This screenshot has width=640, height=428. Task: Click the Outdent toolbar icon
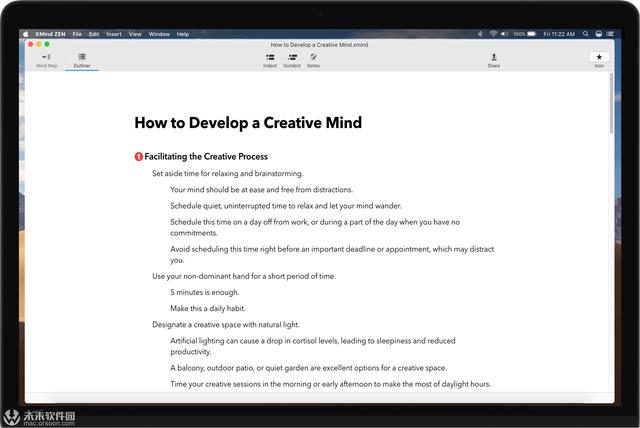292,60
